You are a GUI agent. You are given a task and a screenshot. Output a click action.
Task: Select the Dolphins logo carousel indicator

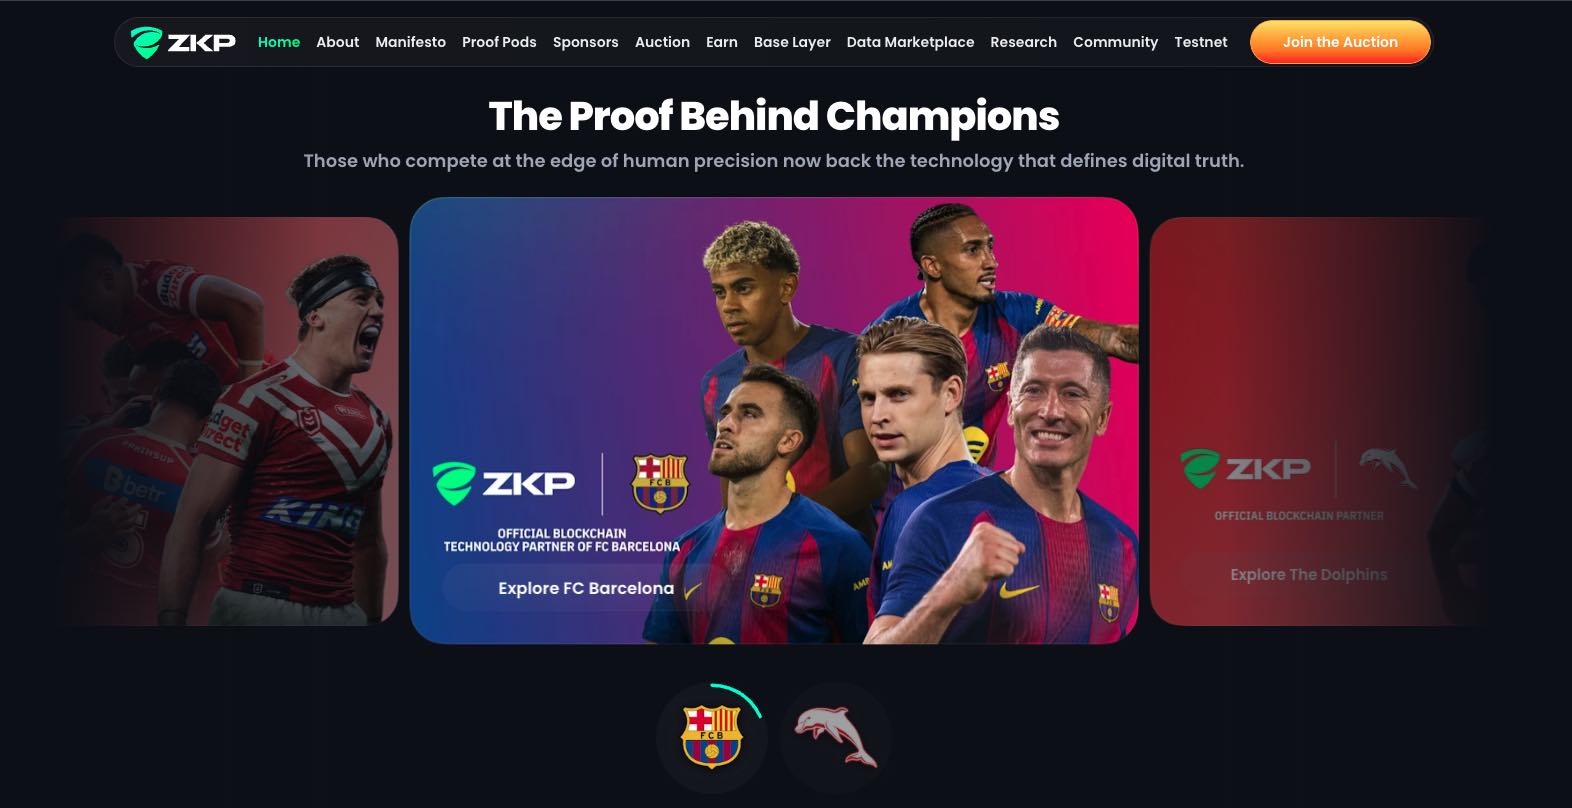(x=835, y=737)
